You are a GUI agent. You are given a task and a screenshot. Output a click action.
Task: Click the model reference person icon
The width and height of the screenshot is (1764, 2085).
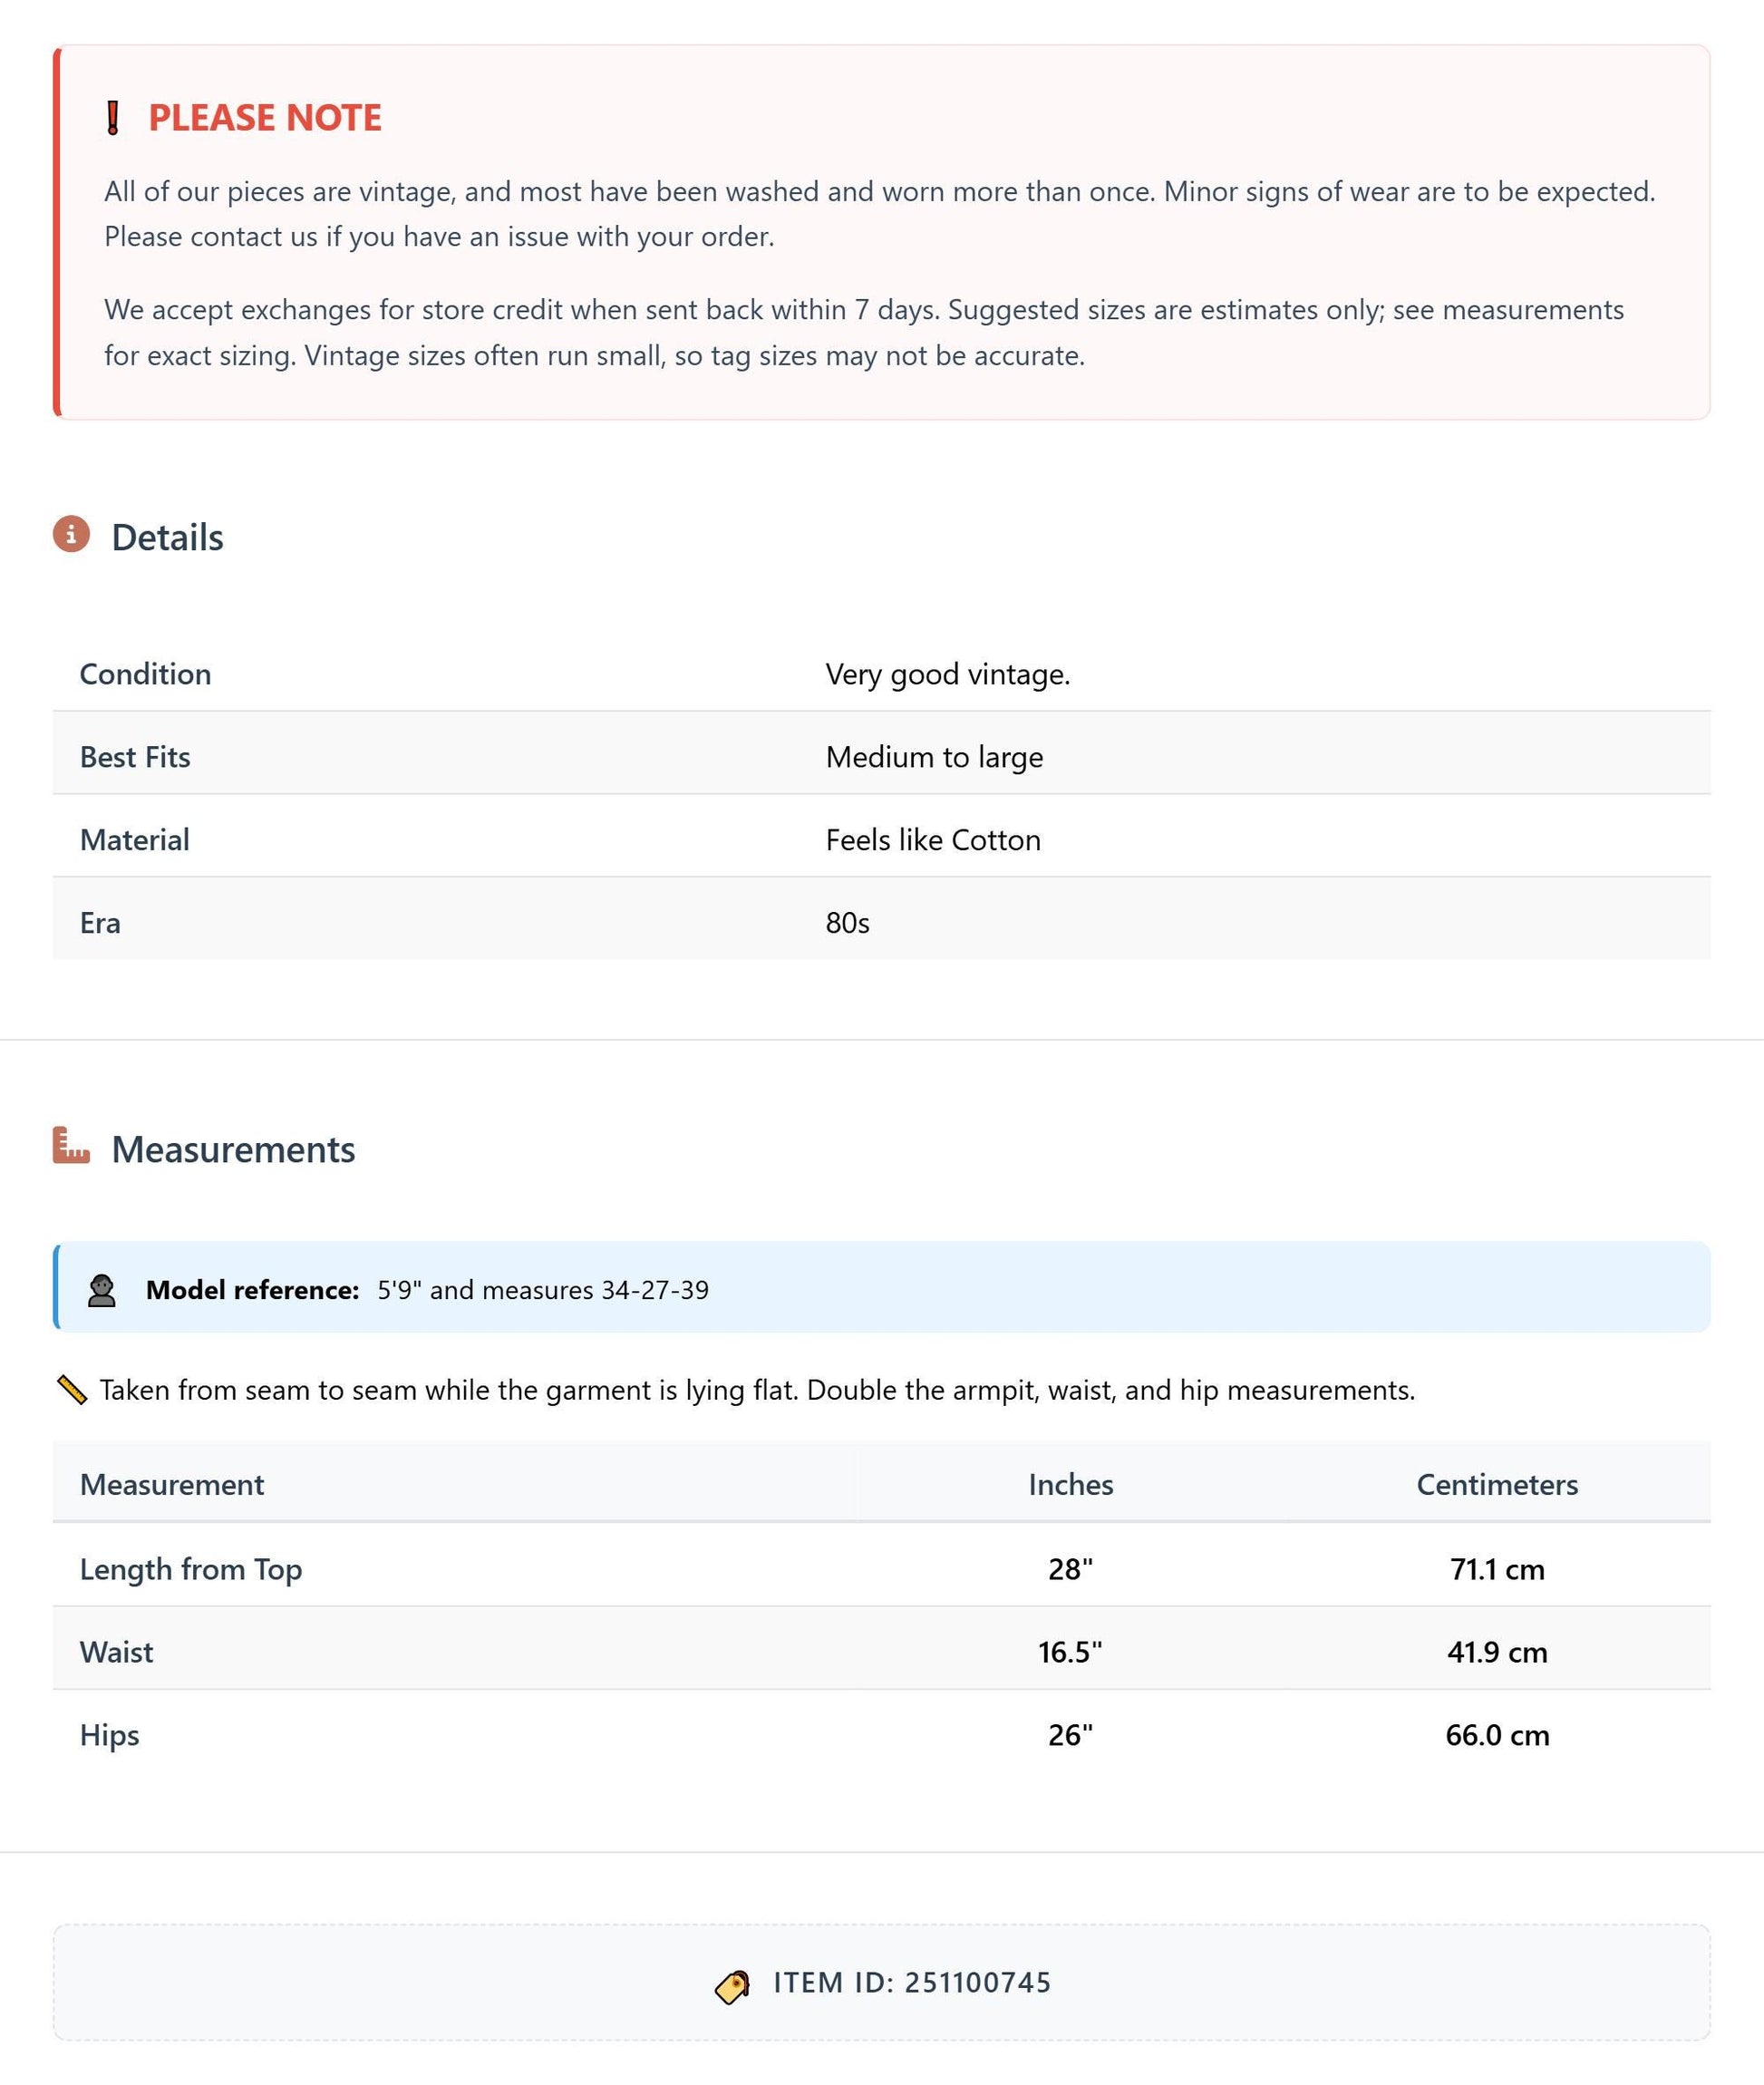(102, 1290)
